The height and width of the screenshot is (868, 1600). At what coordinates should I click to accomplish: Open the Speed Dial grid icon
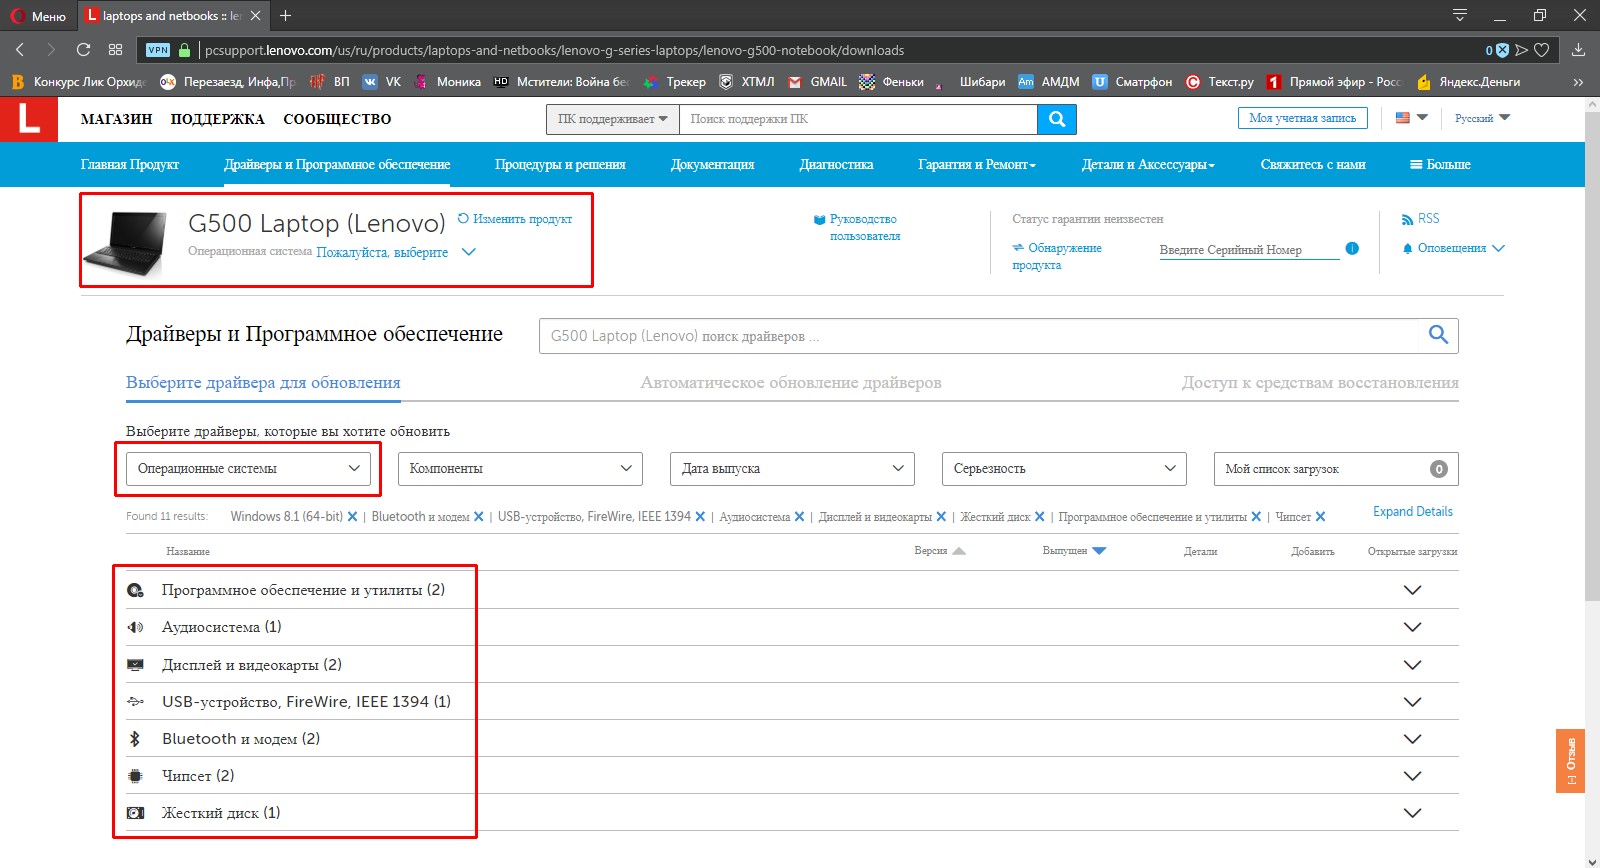tap(115, 50)
